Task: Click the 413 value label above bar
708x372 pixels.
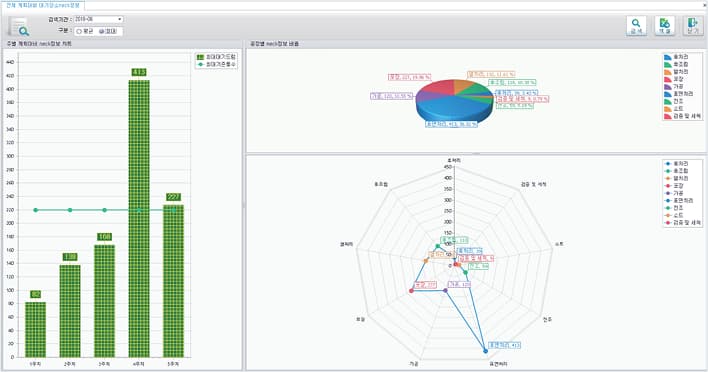Action: click(139, 72)
